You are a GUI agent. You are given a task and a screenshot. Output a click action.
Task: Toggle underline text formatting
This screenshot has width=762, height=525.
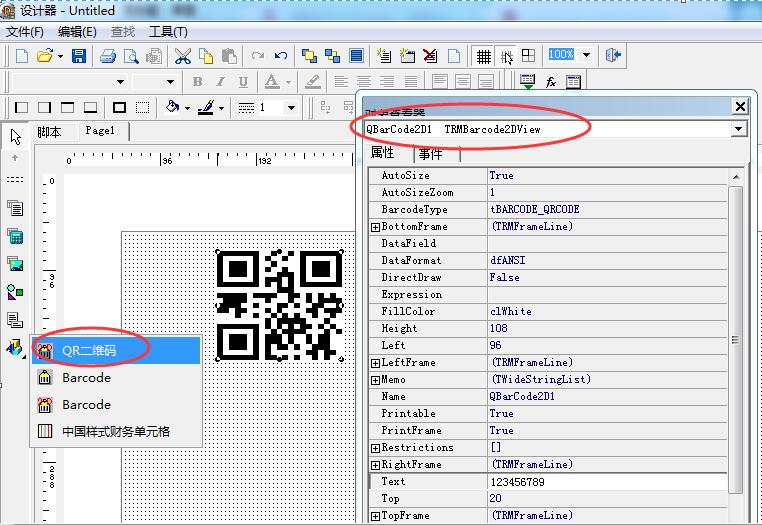pyautogui.click(x=243, y=82)
